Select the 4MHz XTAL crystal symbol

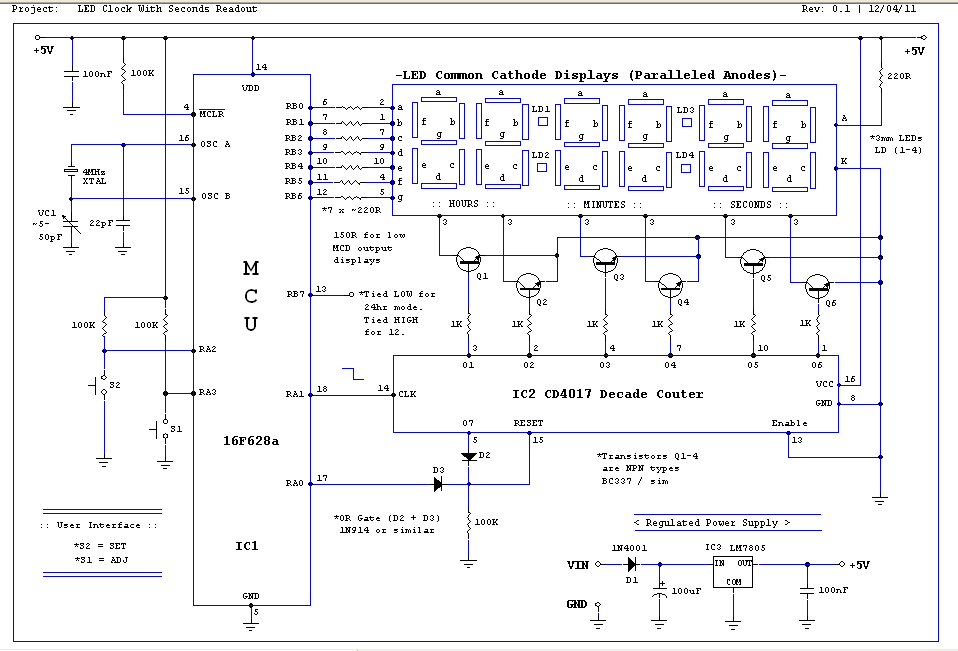[71, 172]
